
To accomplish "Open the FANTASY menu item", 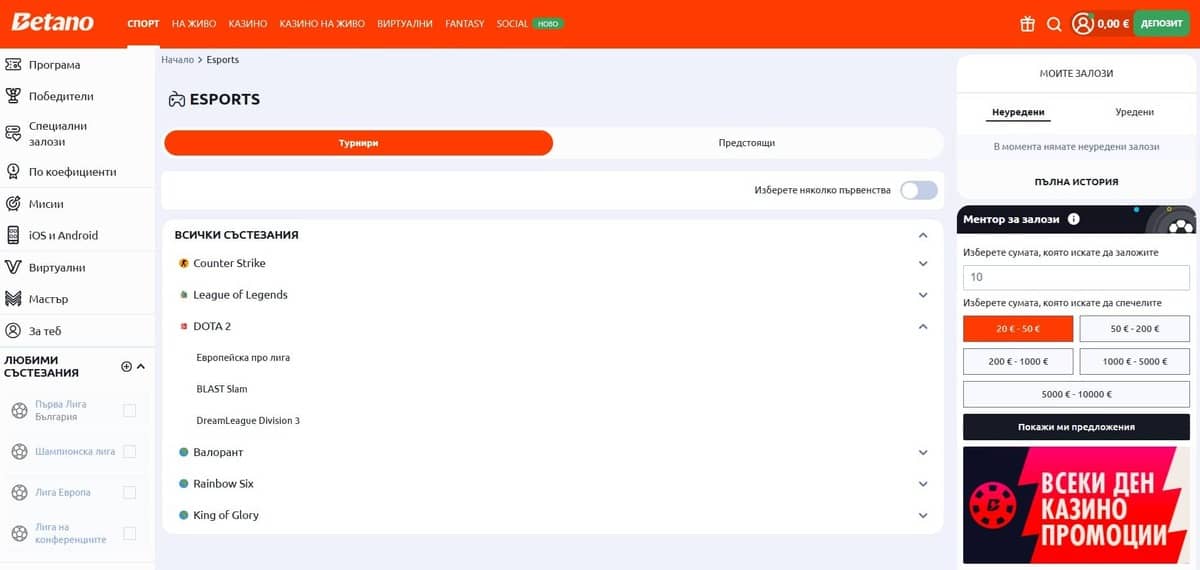I will tap(465, 23).
